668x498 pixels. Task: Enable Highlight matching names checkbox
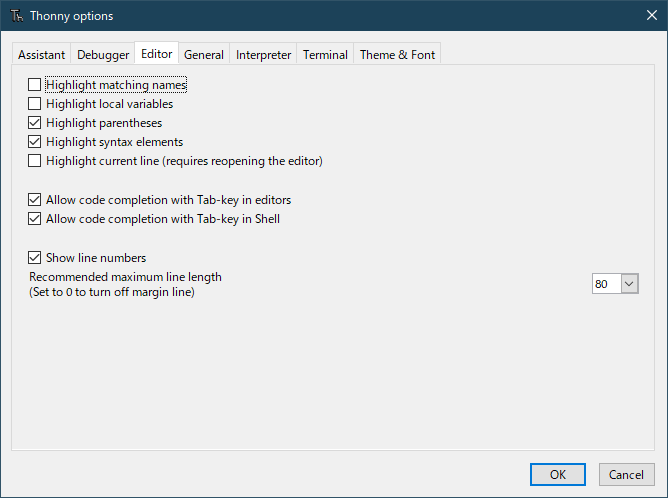coord(35,85)
